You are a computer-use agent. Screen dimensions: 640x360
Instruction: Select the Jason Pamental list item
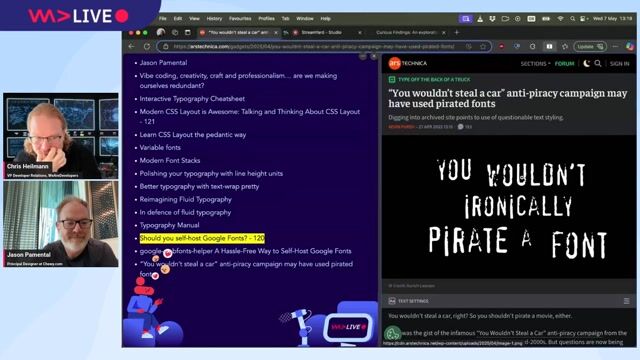point(163,63)
